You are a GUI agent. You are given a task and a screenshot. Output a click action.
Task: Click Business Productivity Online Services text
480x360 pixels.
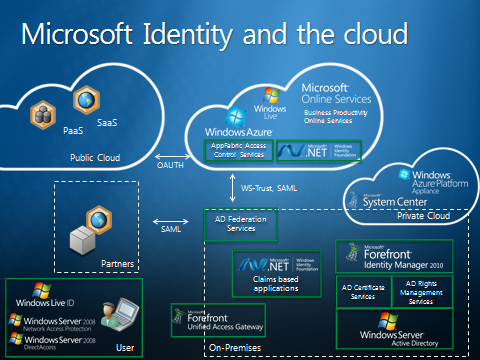[336, 117]
